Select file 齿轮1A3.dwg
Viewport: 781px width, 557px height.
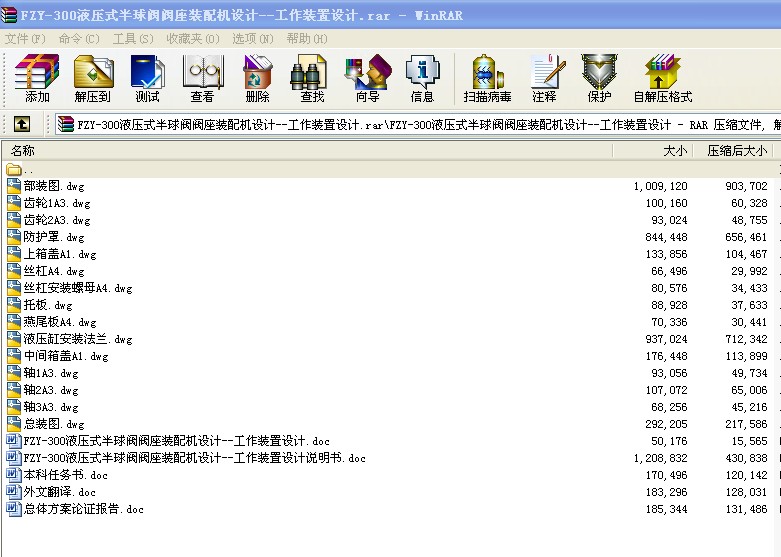(57, 203)
